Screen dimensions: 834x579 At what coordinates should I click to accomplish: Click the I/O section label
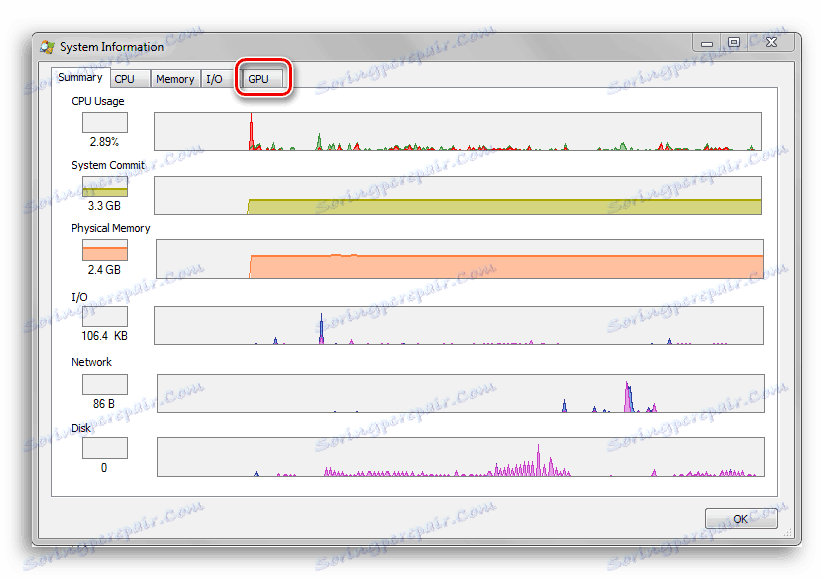point(79,297)
